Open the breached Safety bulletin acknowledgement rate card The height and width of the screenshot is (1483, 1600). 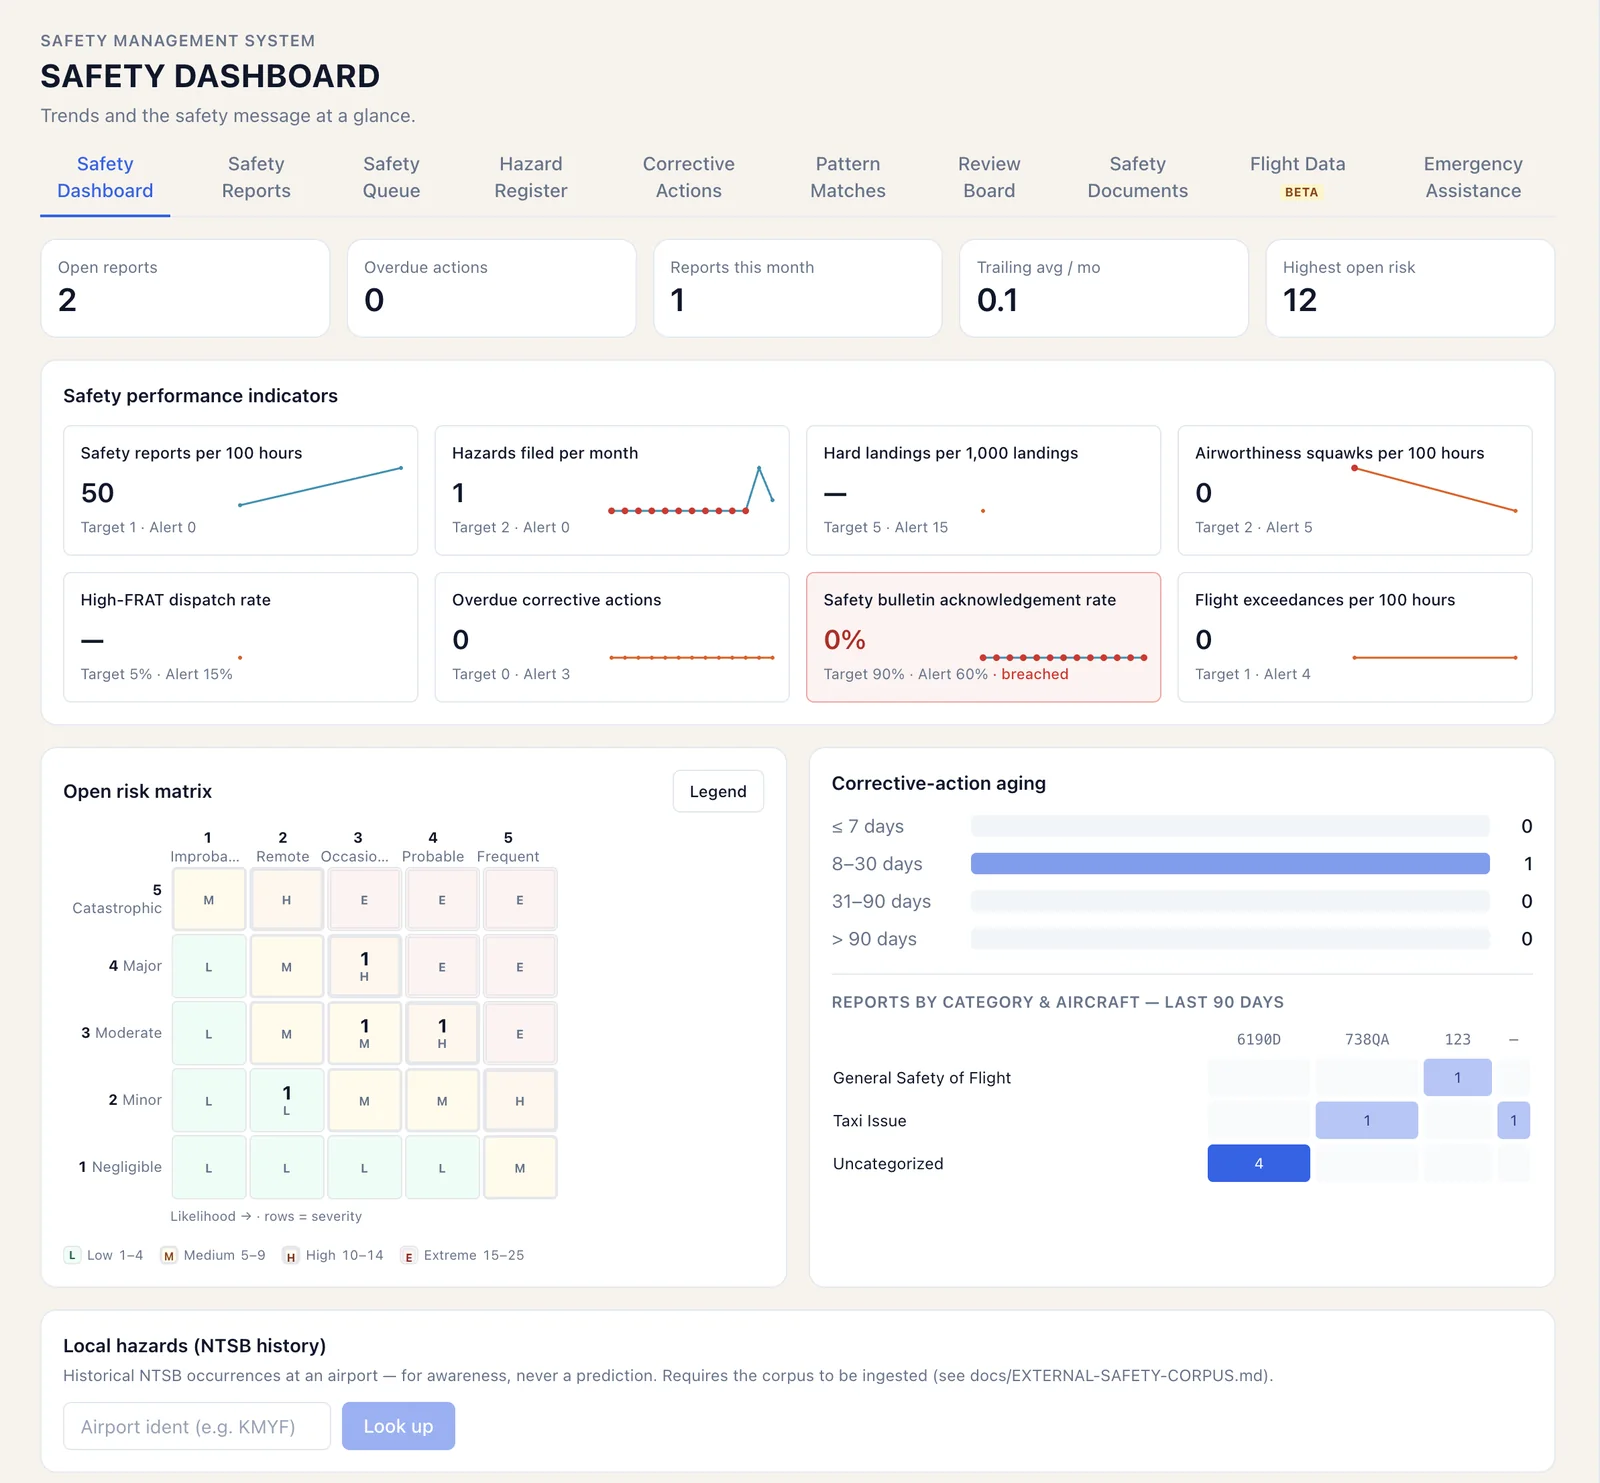pos(983,637)
